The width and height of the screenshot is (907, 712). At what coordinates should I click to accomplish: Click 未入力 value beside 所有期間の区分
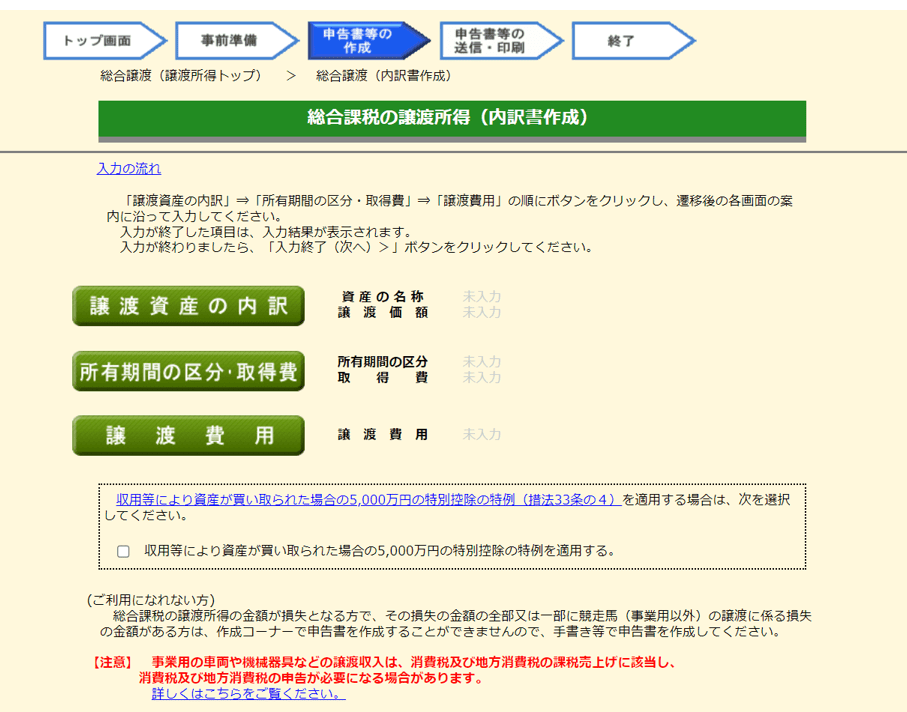click(482, 362)
